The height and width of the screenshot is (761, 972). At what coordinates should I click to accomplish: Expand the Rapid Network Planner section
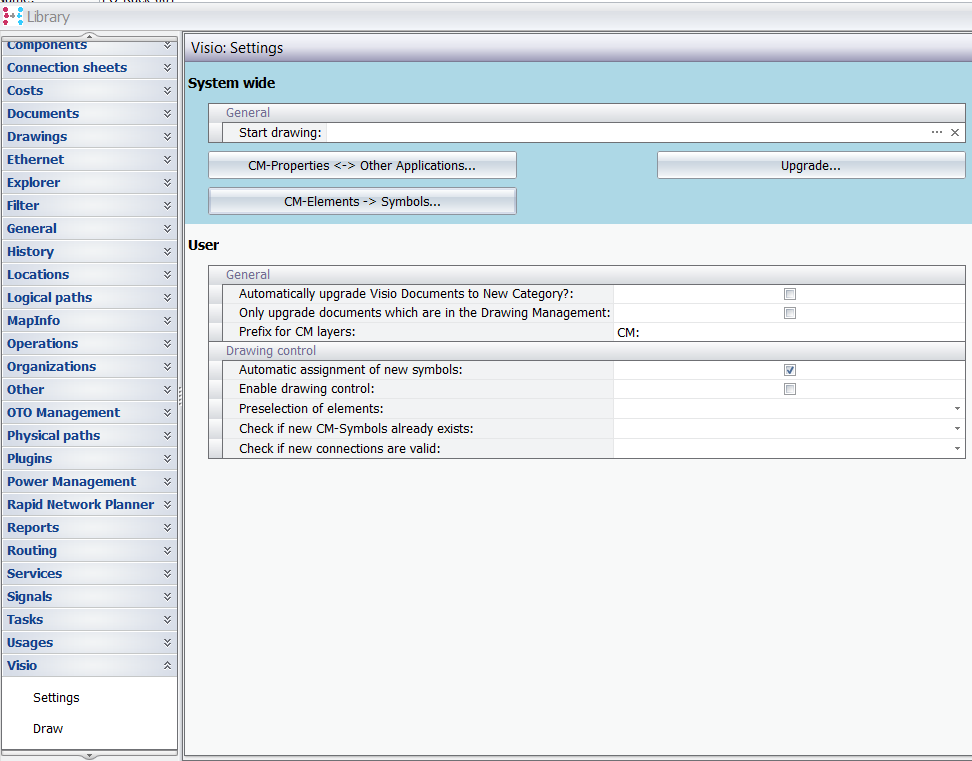click(x=89, y=504)
